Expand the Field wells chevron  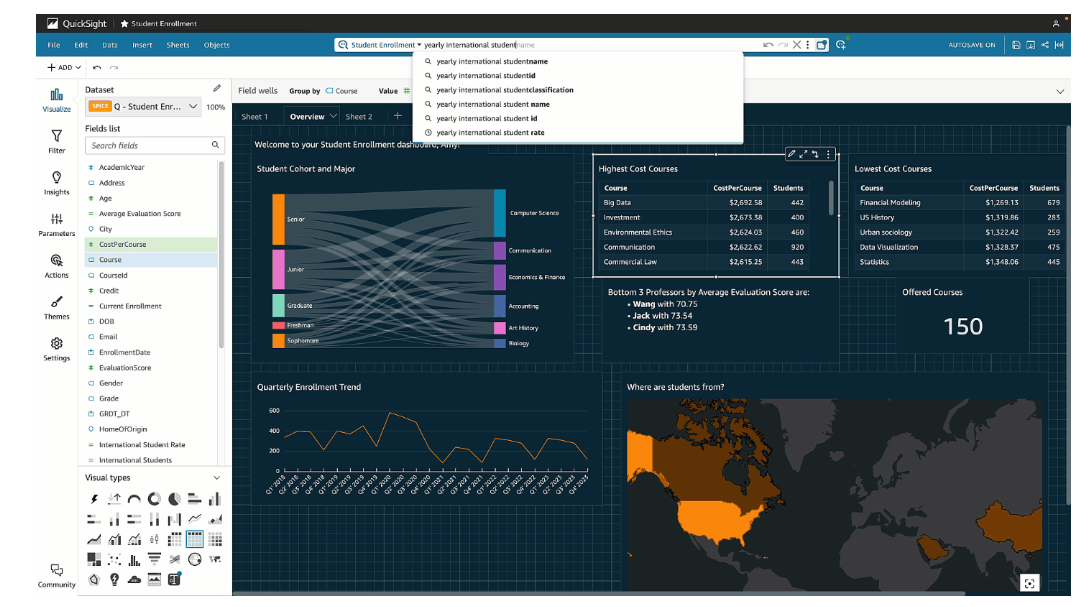[1059, 91]
